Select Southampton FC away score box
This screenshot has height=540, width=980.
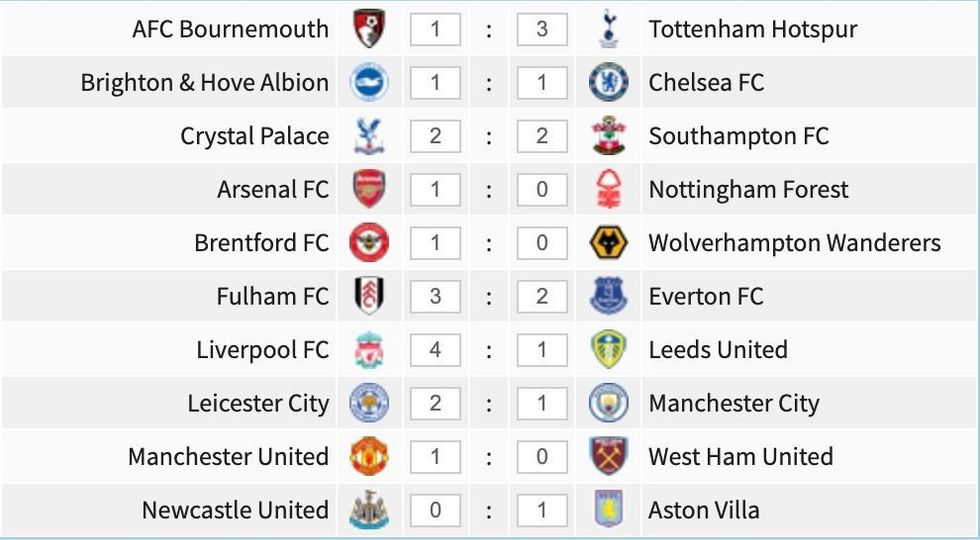point(542,136)
